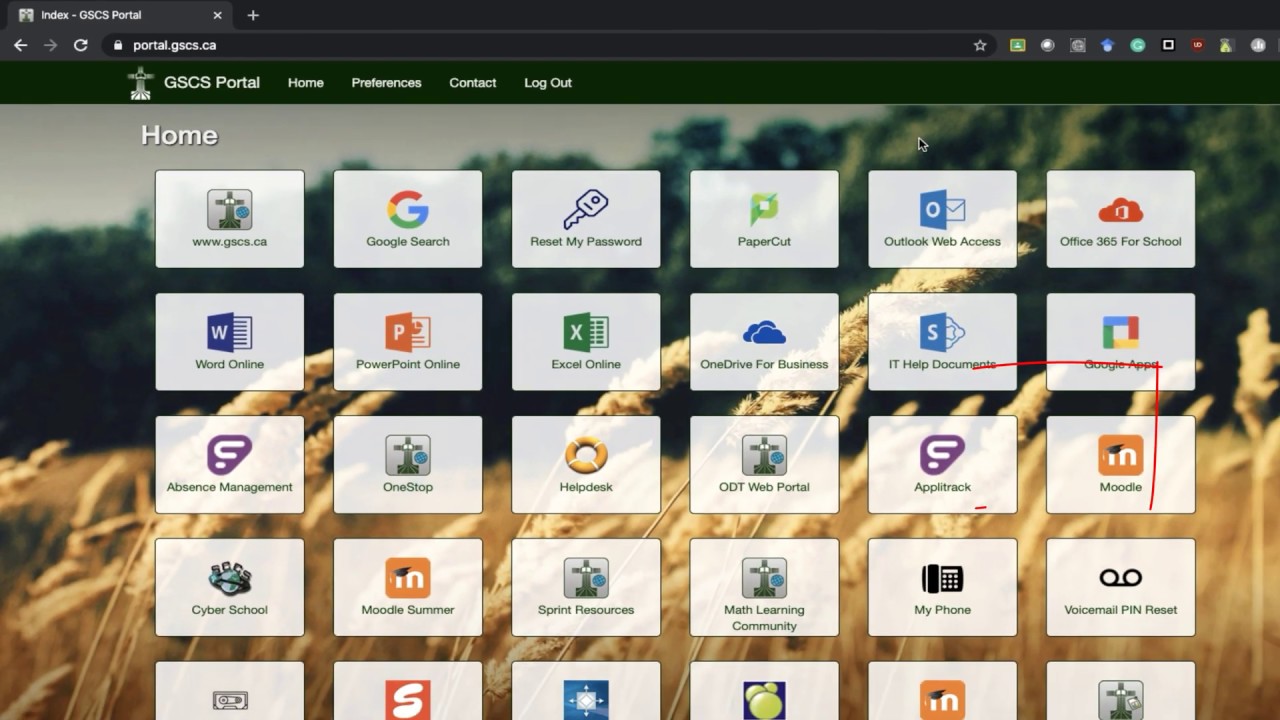Open Preferences in the navbar

(386, 83)
